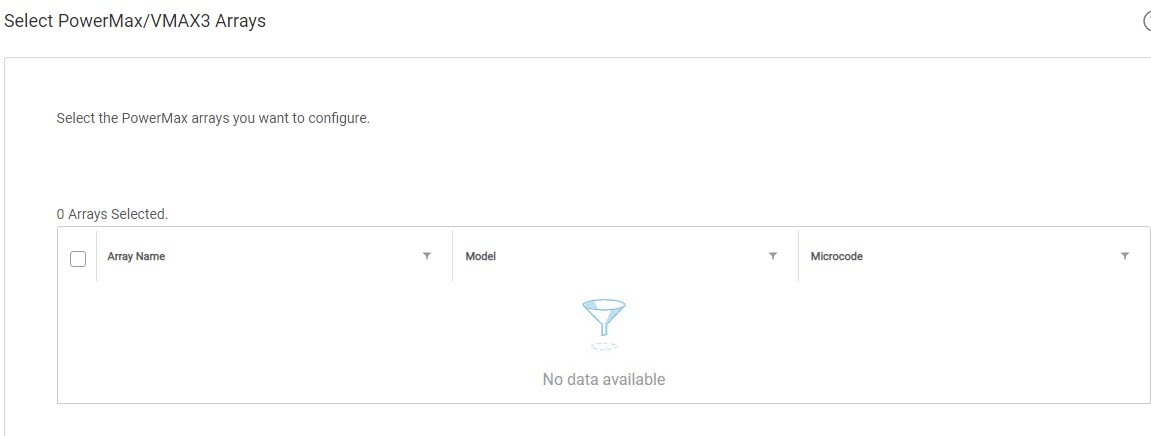
Task: Sort by the Model column header
Action: 481,257
